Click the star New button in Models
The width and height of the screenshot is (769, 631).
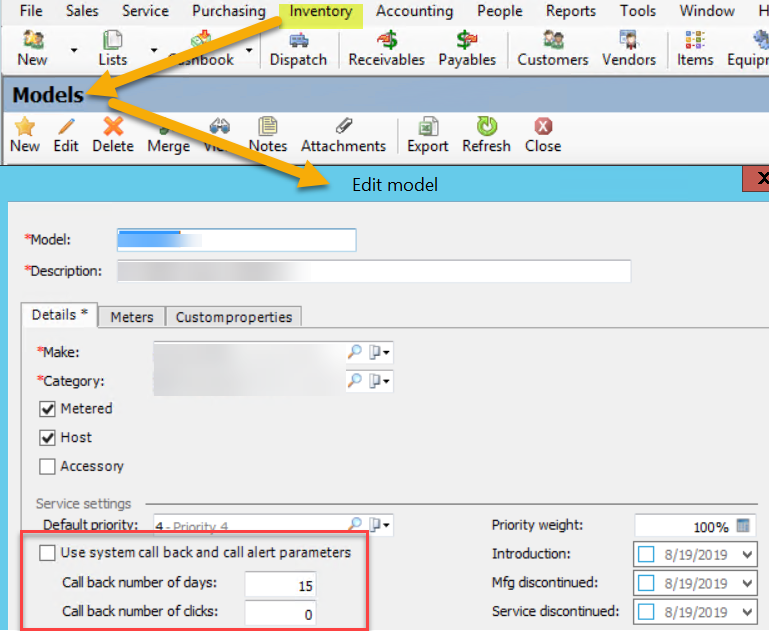point(25,135)
